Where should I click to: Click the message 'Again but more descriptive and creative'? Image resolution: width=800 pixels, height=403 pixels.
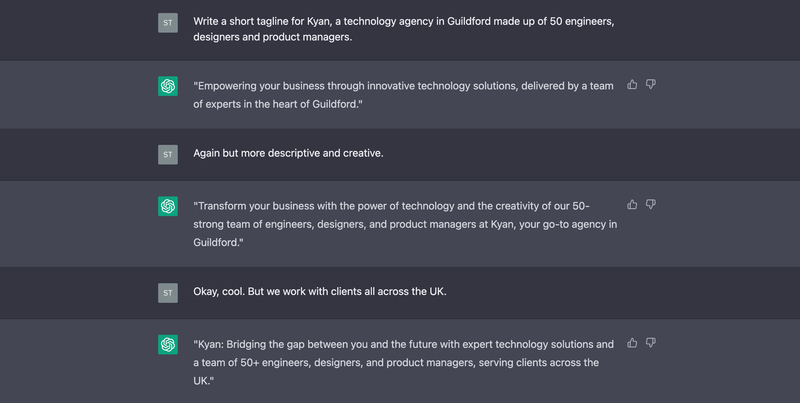pyautogui.click(x=288, y=153)
